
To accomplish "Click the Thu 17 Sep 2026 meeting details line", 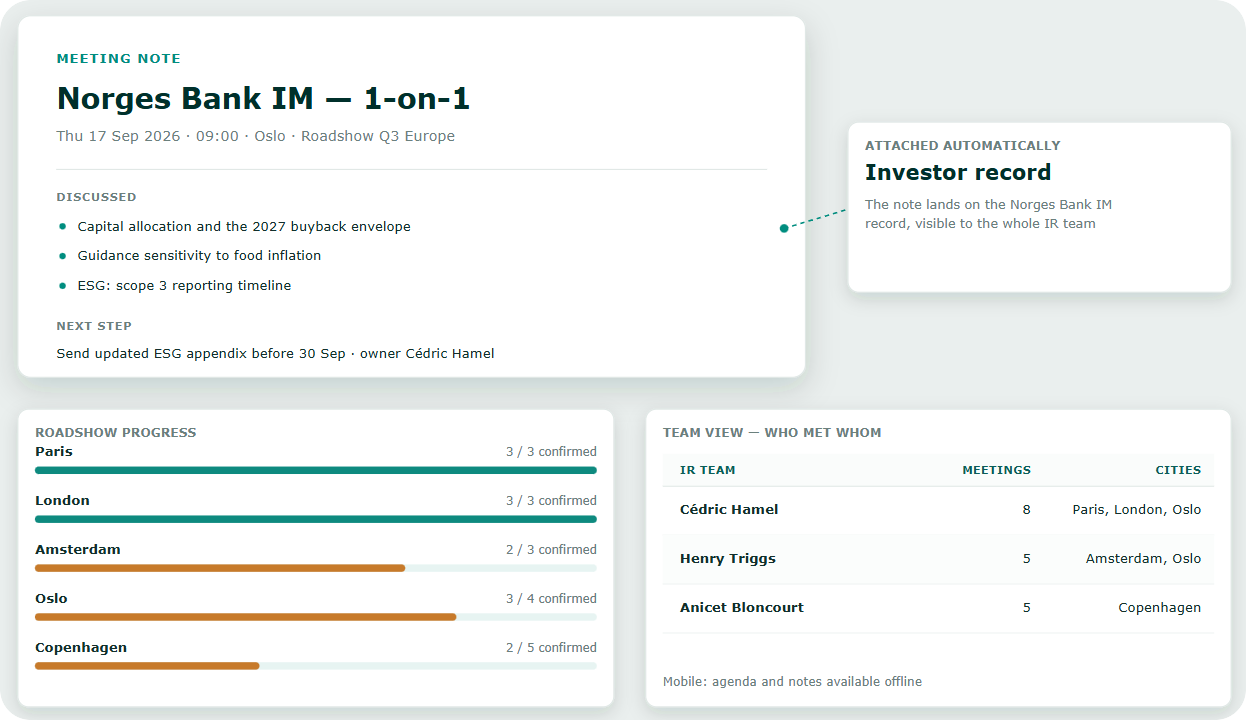I will 256,136.
